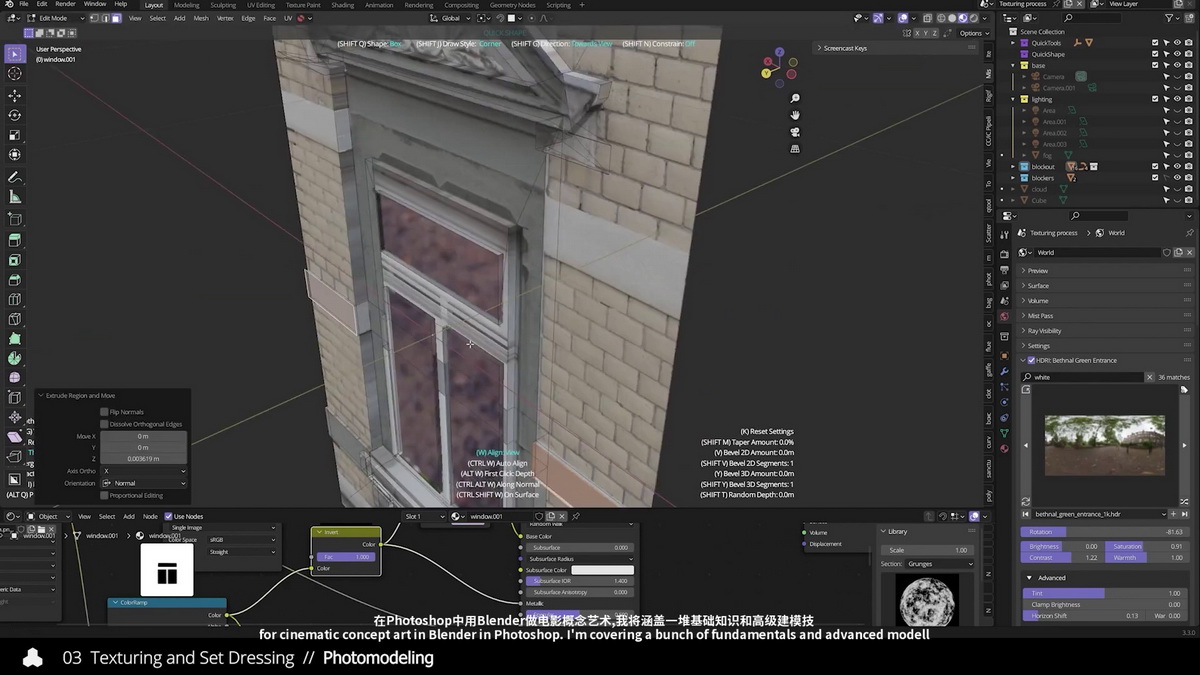
Task: Exclude QuickTools collection from view layer
Action: point(1155,43)
